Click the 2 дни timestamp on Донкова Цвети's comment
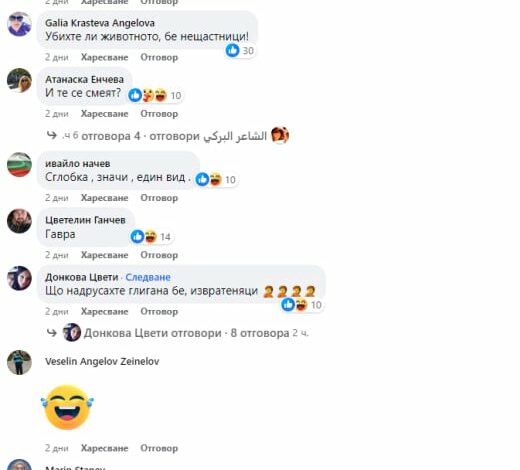The width and height of the screenshot is (520, 470). pos(57,311)
